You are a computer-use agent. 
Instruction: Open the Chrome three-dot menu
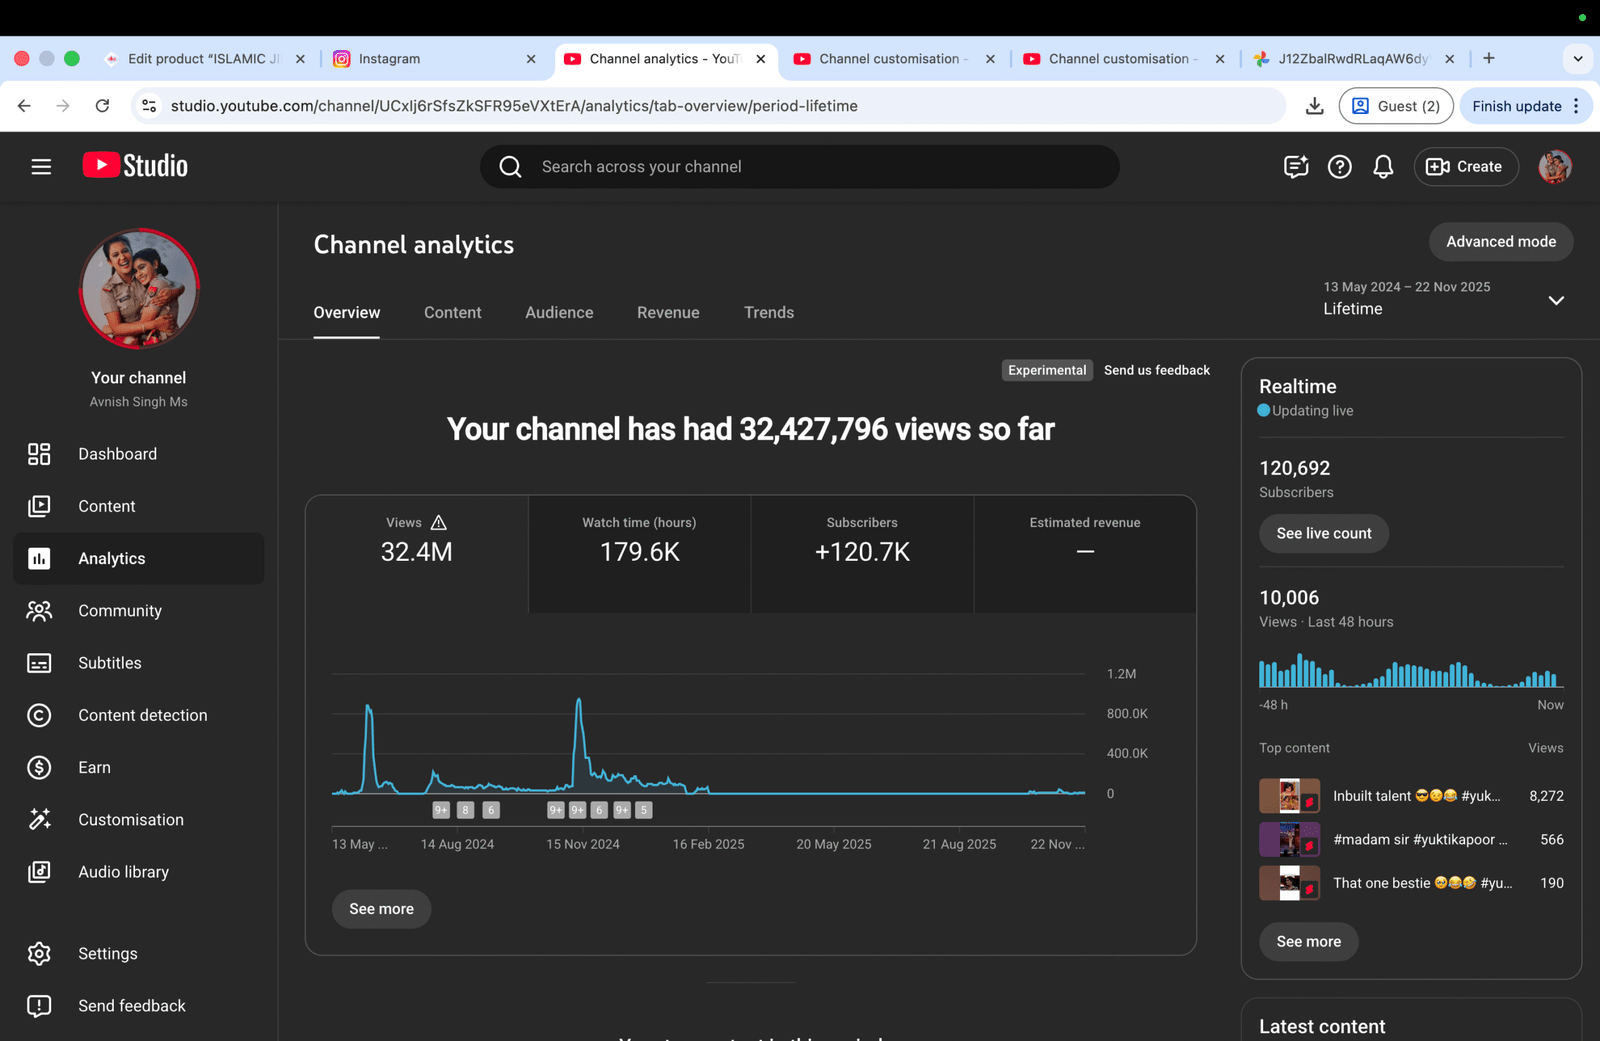click(1576, 106)
